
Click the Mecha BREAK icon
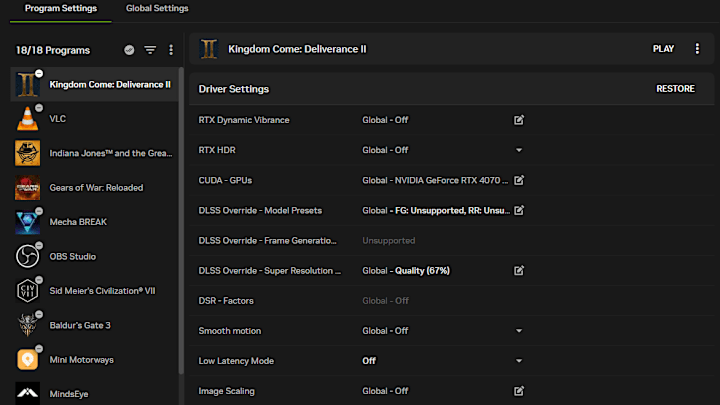[28, 222]
